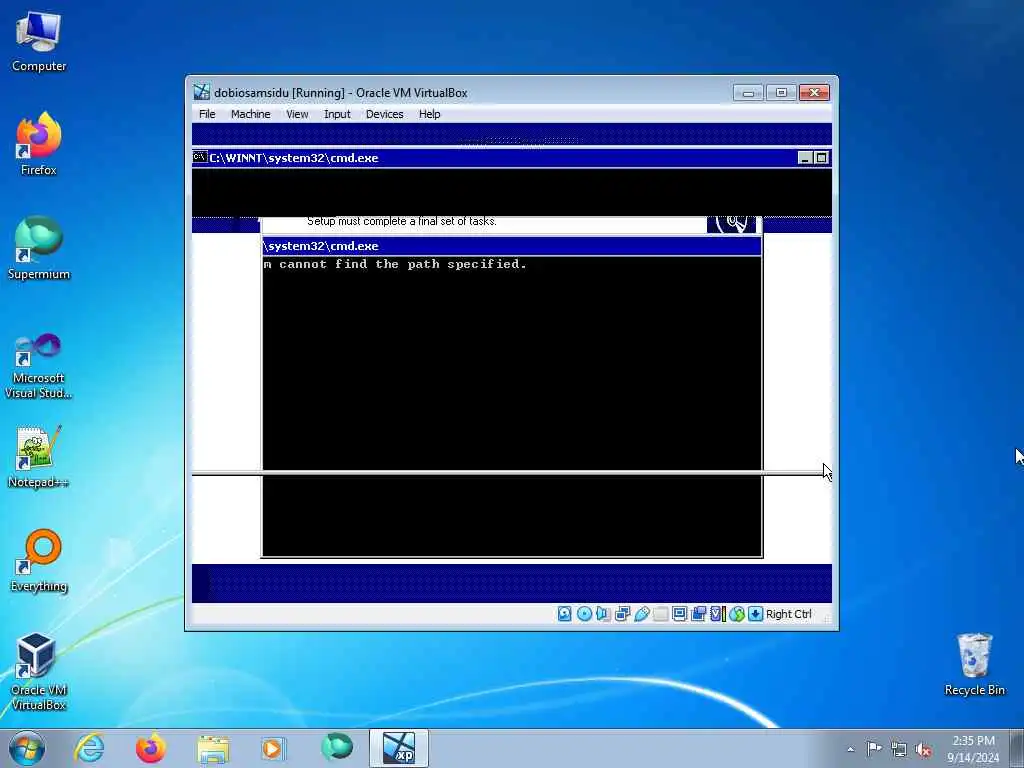Click the running VirtualBox XP taskbar button
This screenshot has height=768, width=1024.
tap(399, 748)
